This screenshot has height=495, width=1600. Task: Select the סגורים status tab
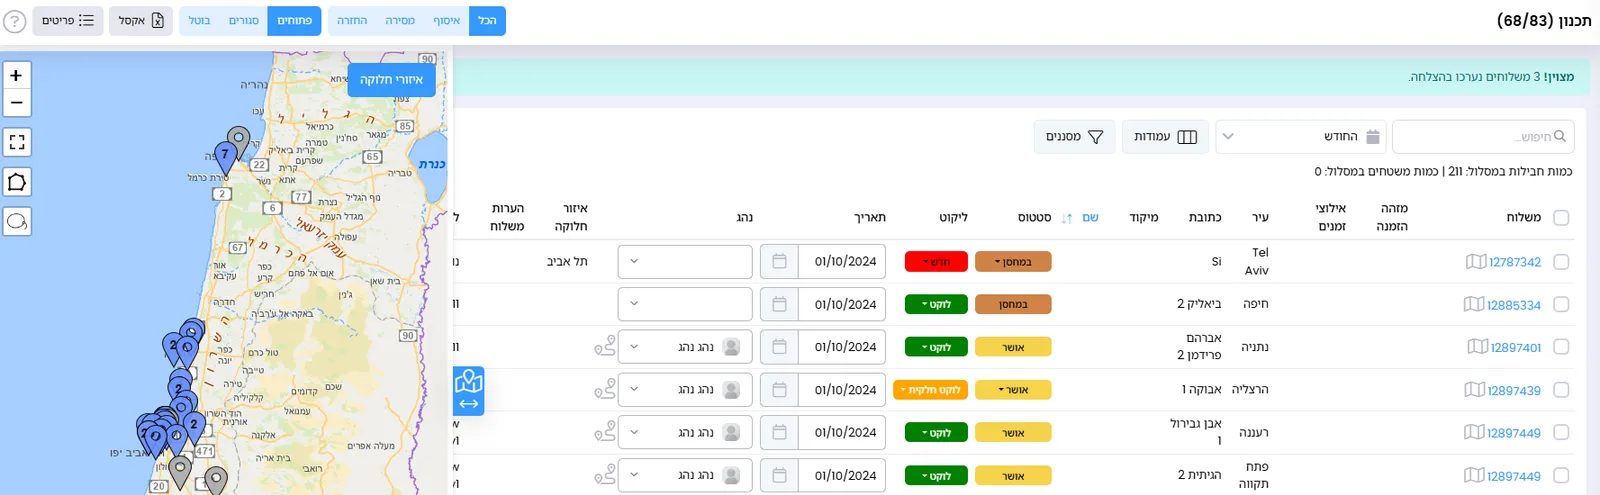pos(244,21)
